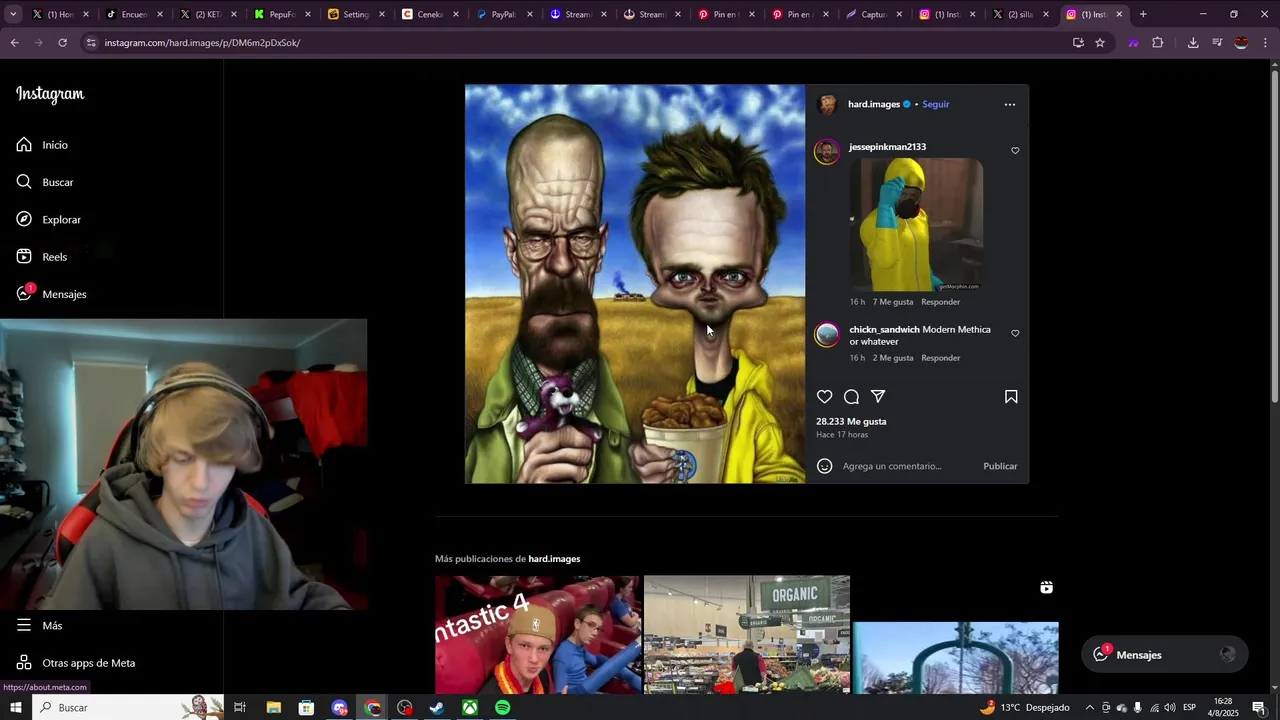The height and width of the screenshot is (720, 1280).
Task: Open Mensajes in the left sidebar
Action: tap(51, 294)
